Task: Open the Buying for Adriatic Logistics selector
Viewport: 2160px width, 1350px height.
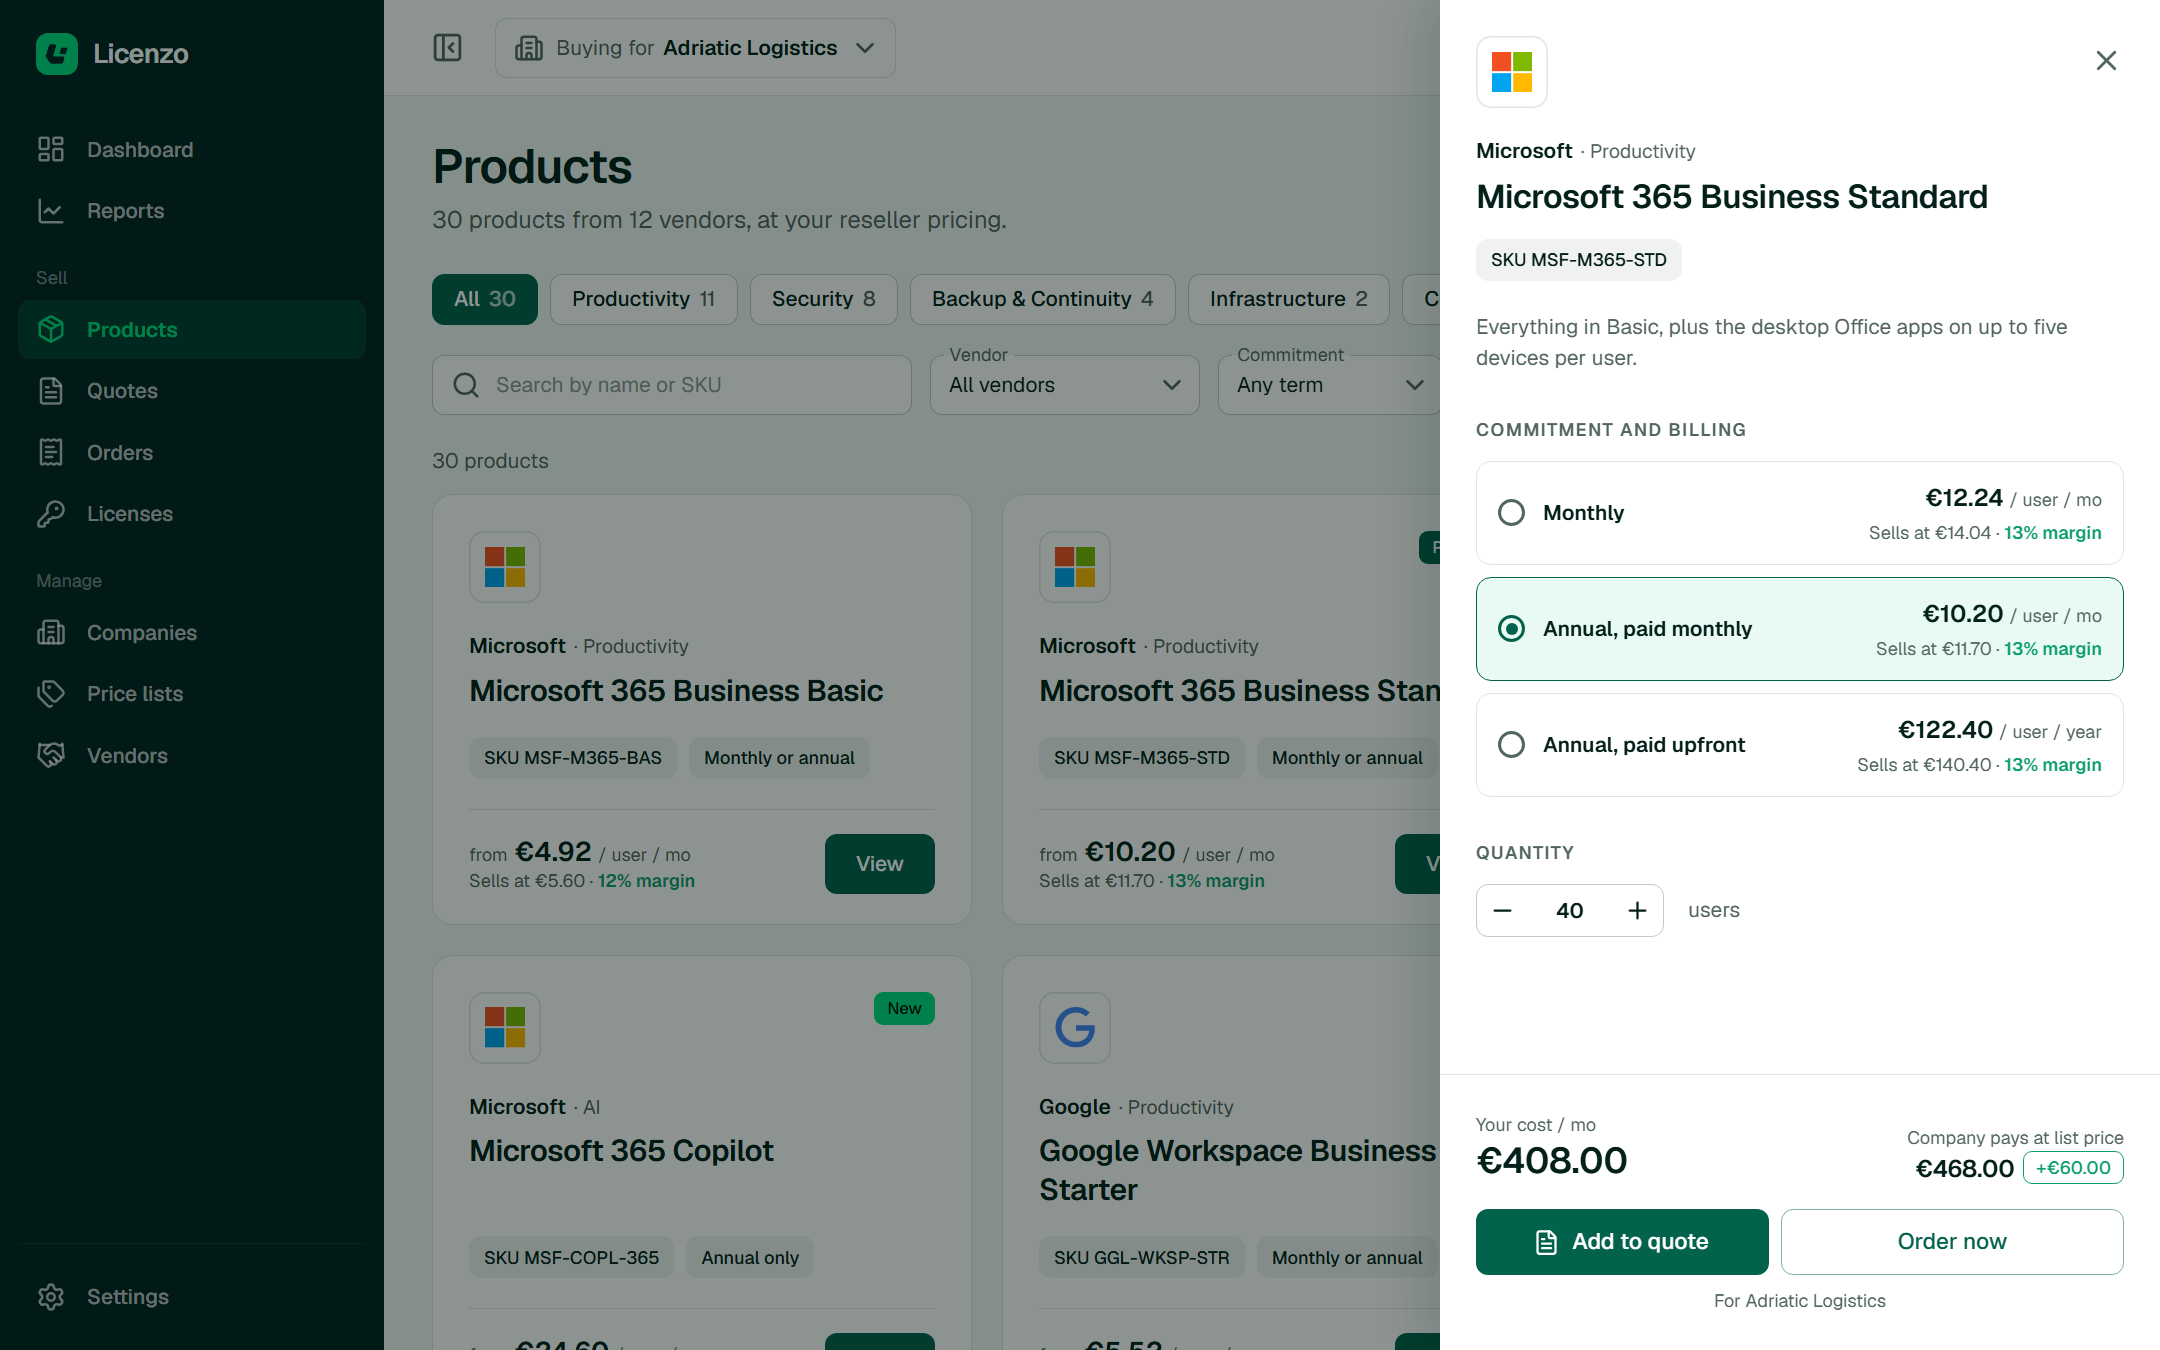Action: 695,48
